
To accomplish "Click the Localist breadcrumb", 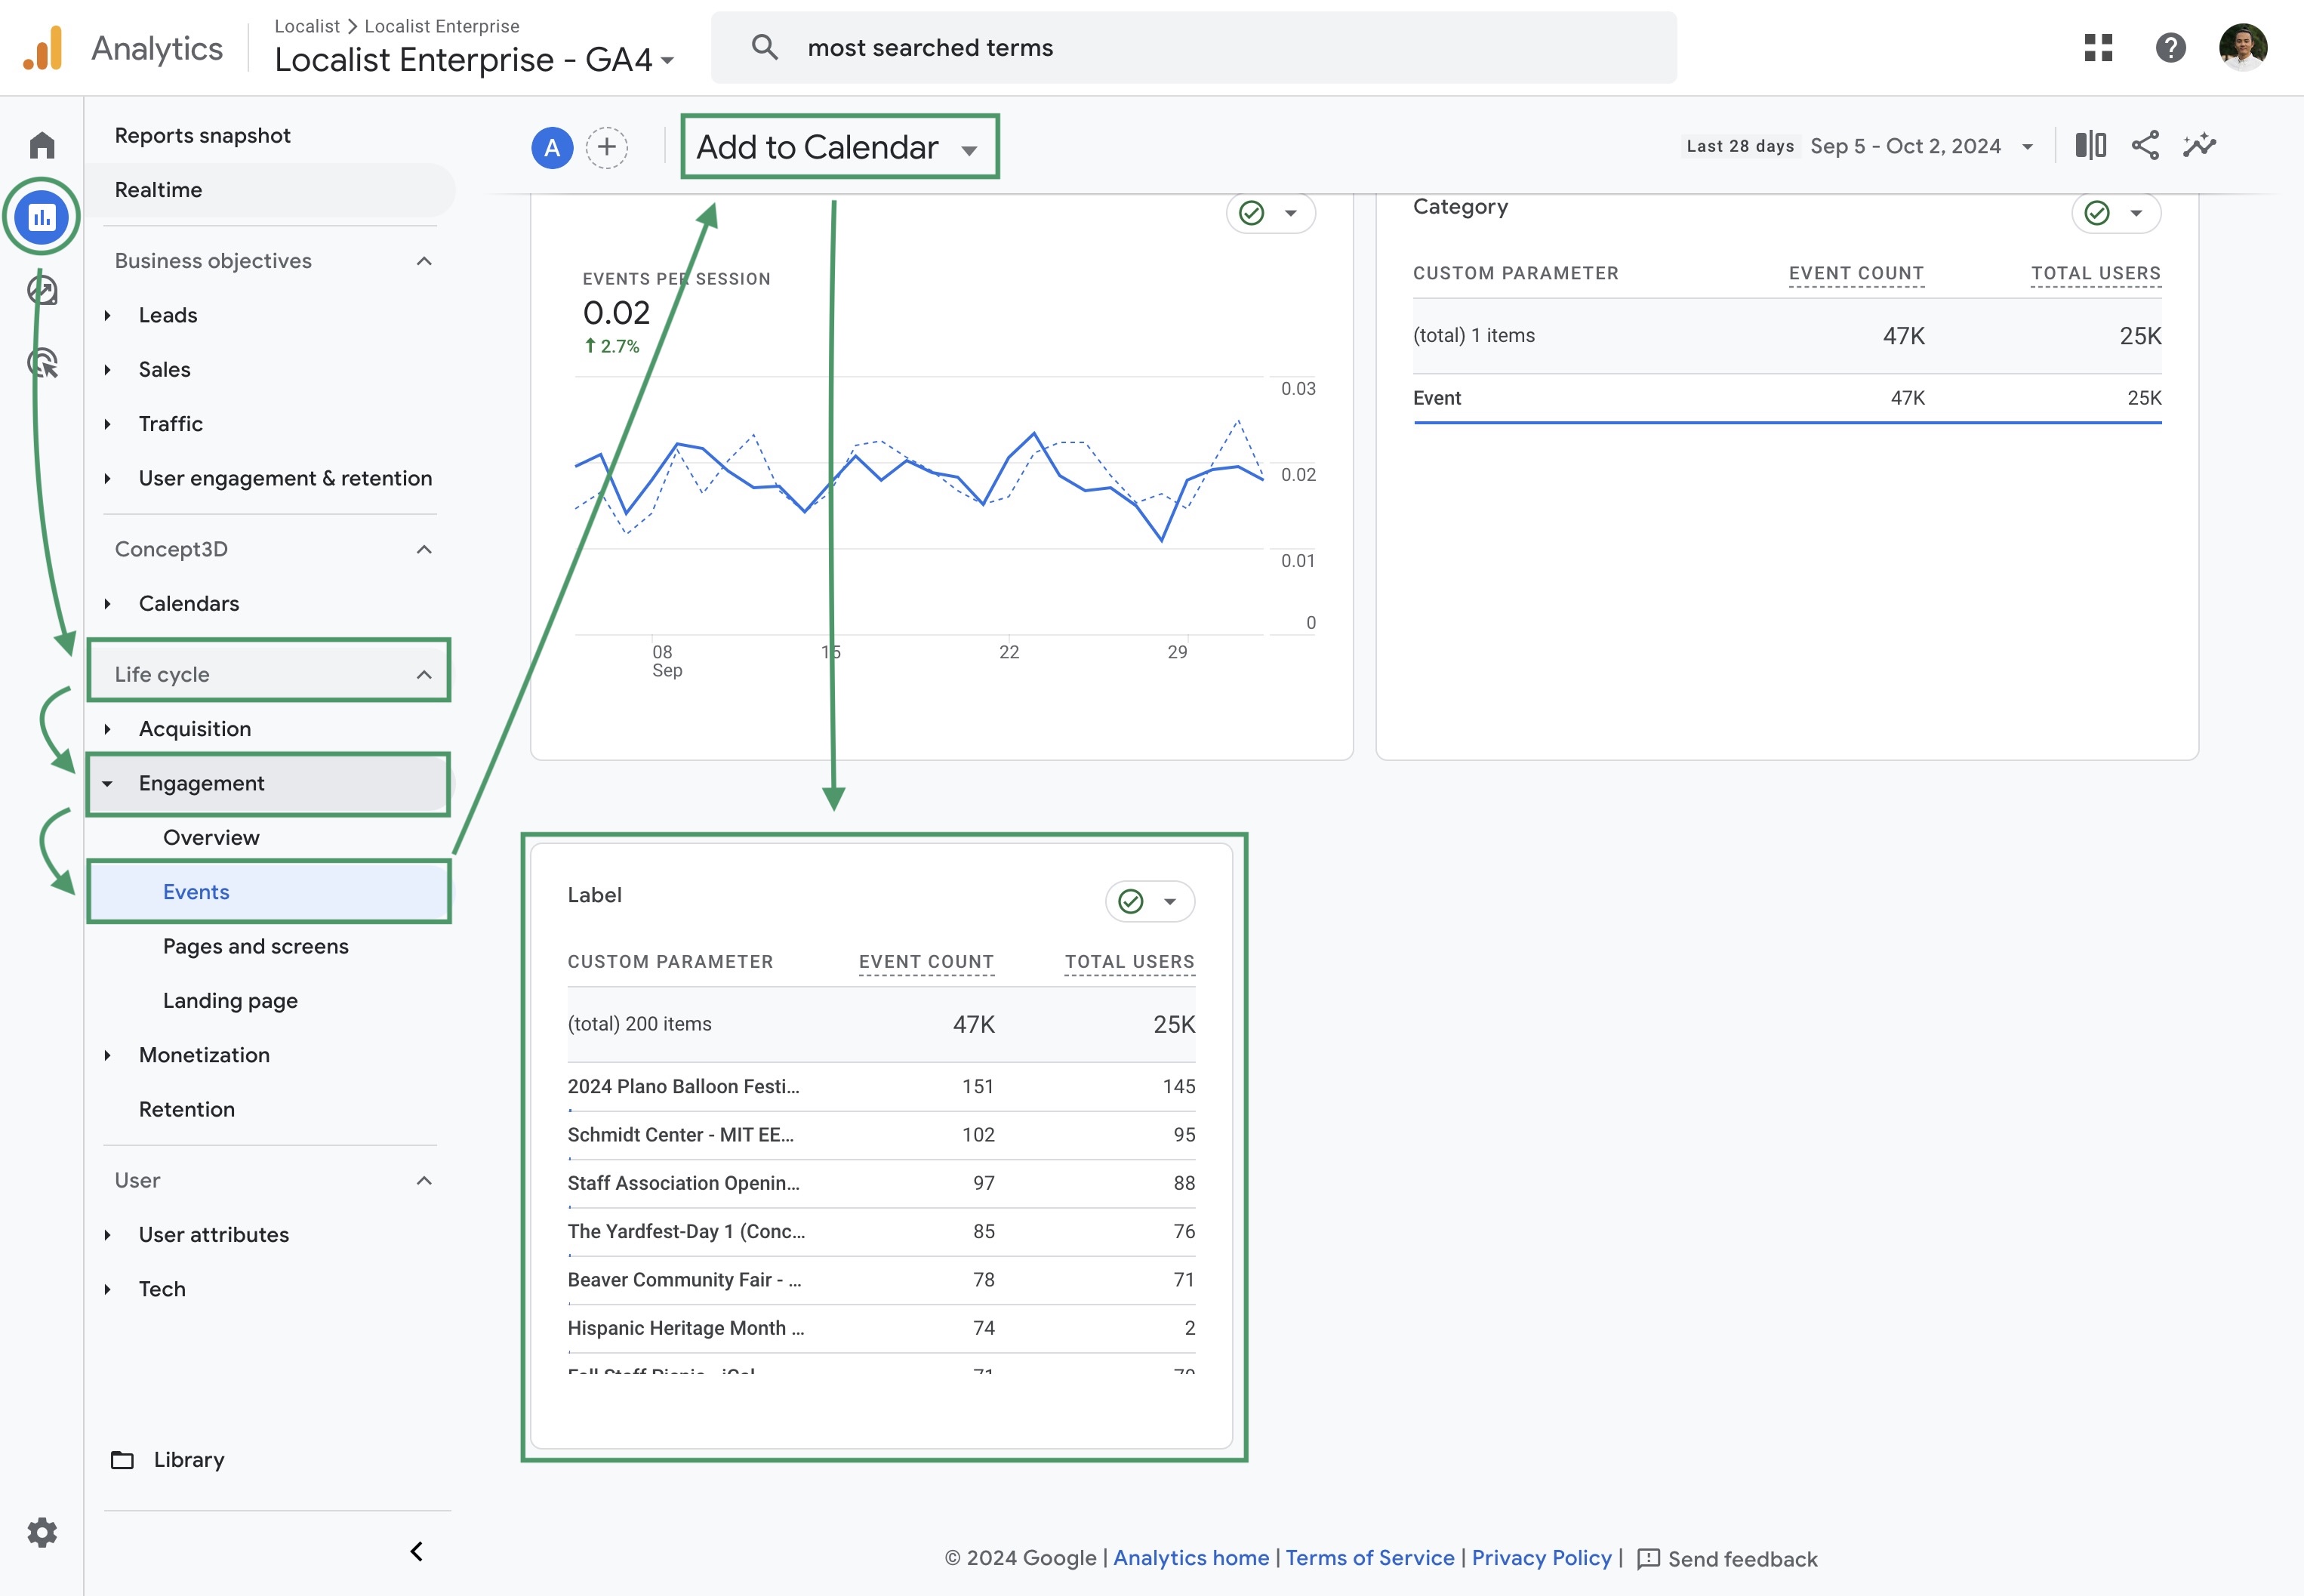I will (307, 26).
